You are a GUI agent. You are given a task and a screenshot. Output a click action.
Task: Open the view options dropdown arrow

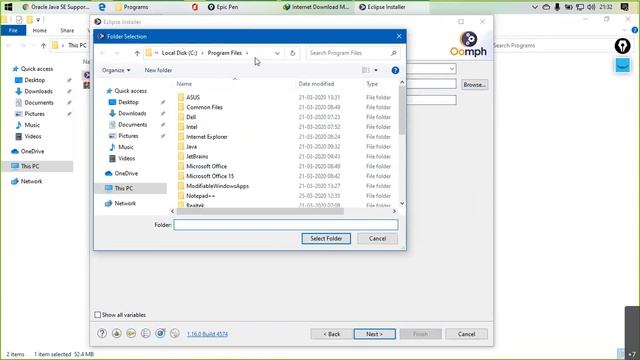tap(376, 70)
